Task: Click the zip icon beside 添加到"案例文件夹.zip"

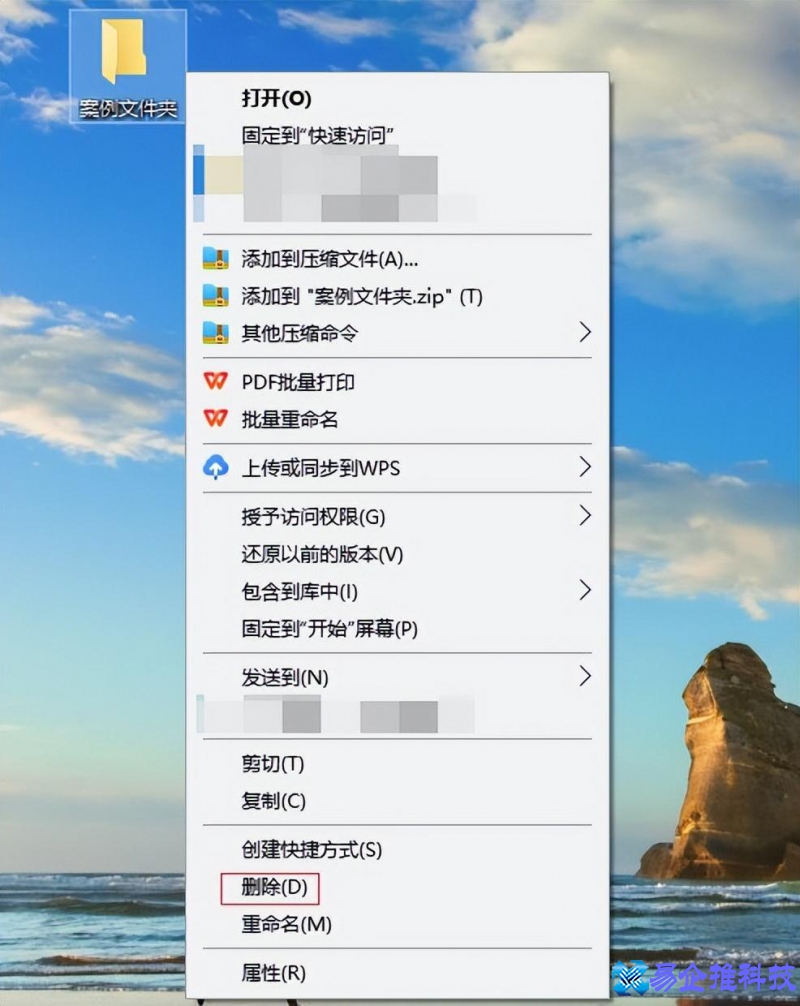Action: [216, 296]
